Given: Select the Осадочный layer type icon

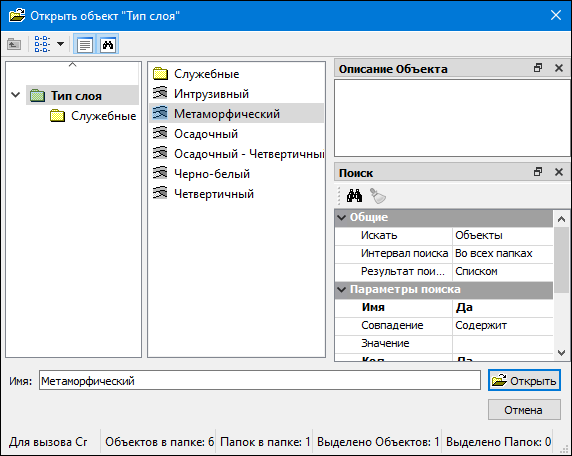Looking at the screenshot, I should (160, 133).
